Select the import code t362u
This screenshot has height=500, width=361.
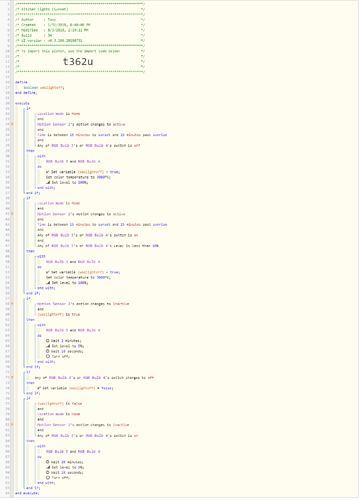pos(78,62)
